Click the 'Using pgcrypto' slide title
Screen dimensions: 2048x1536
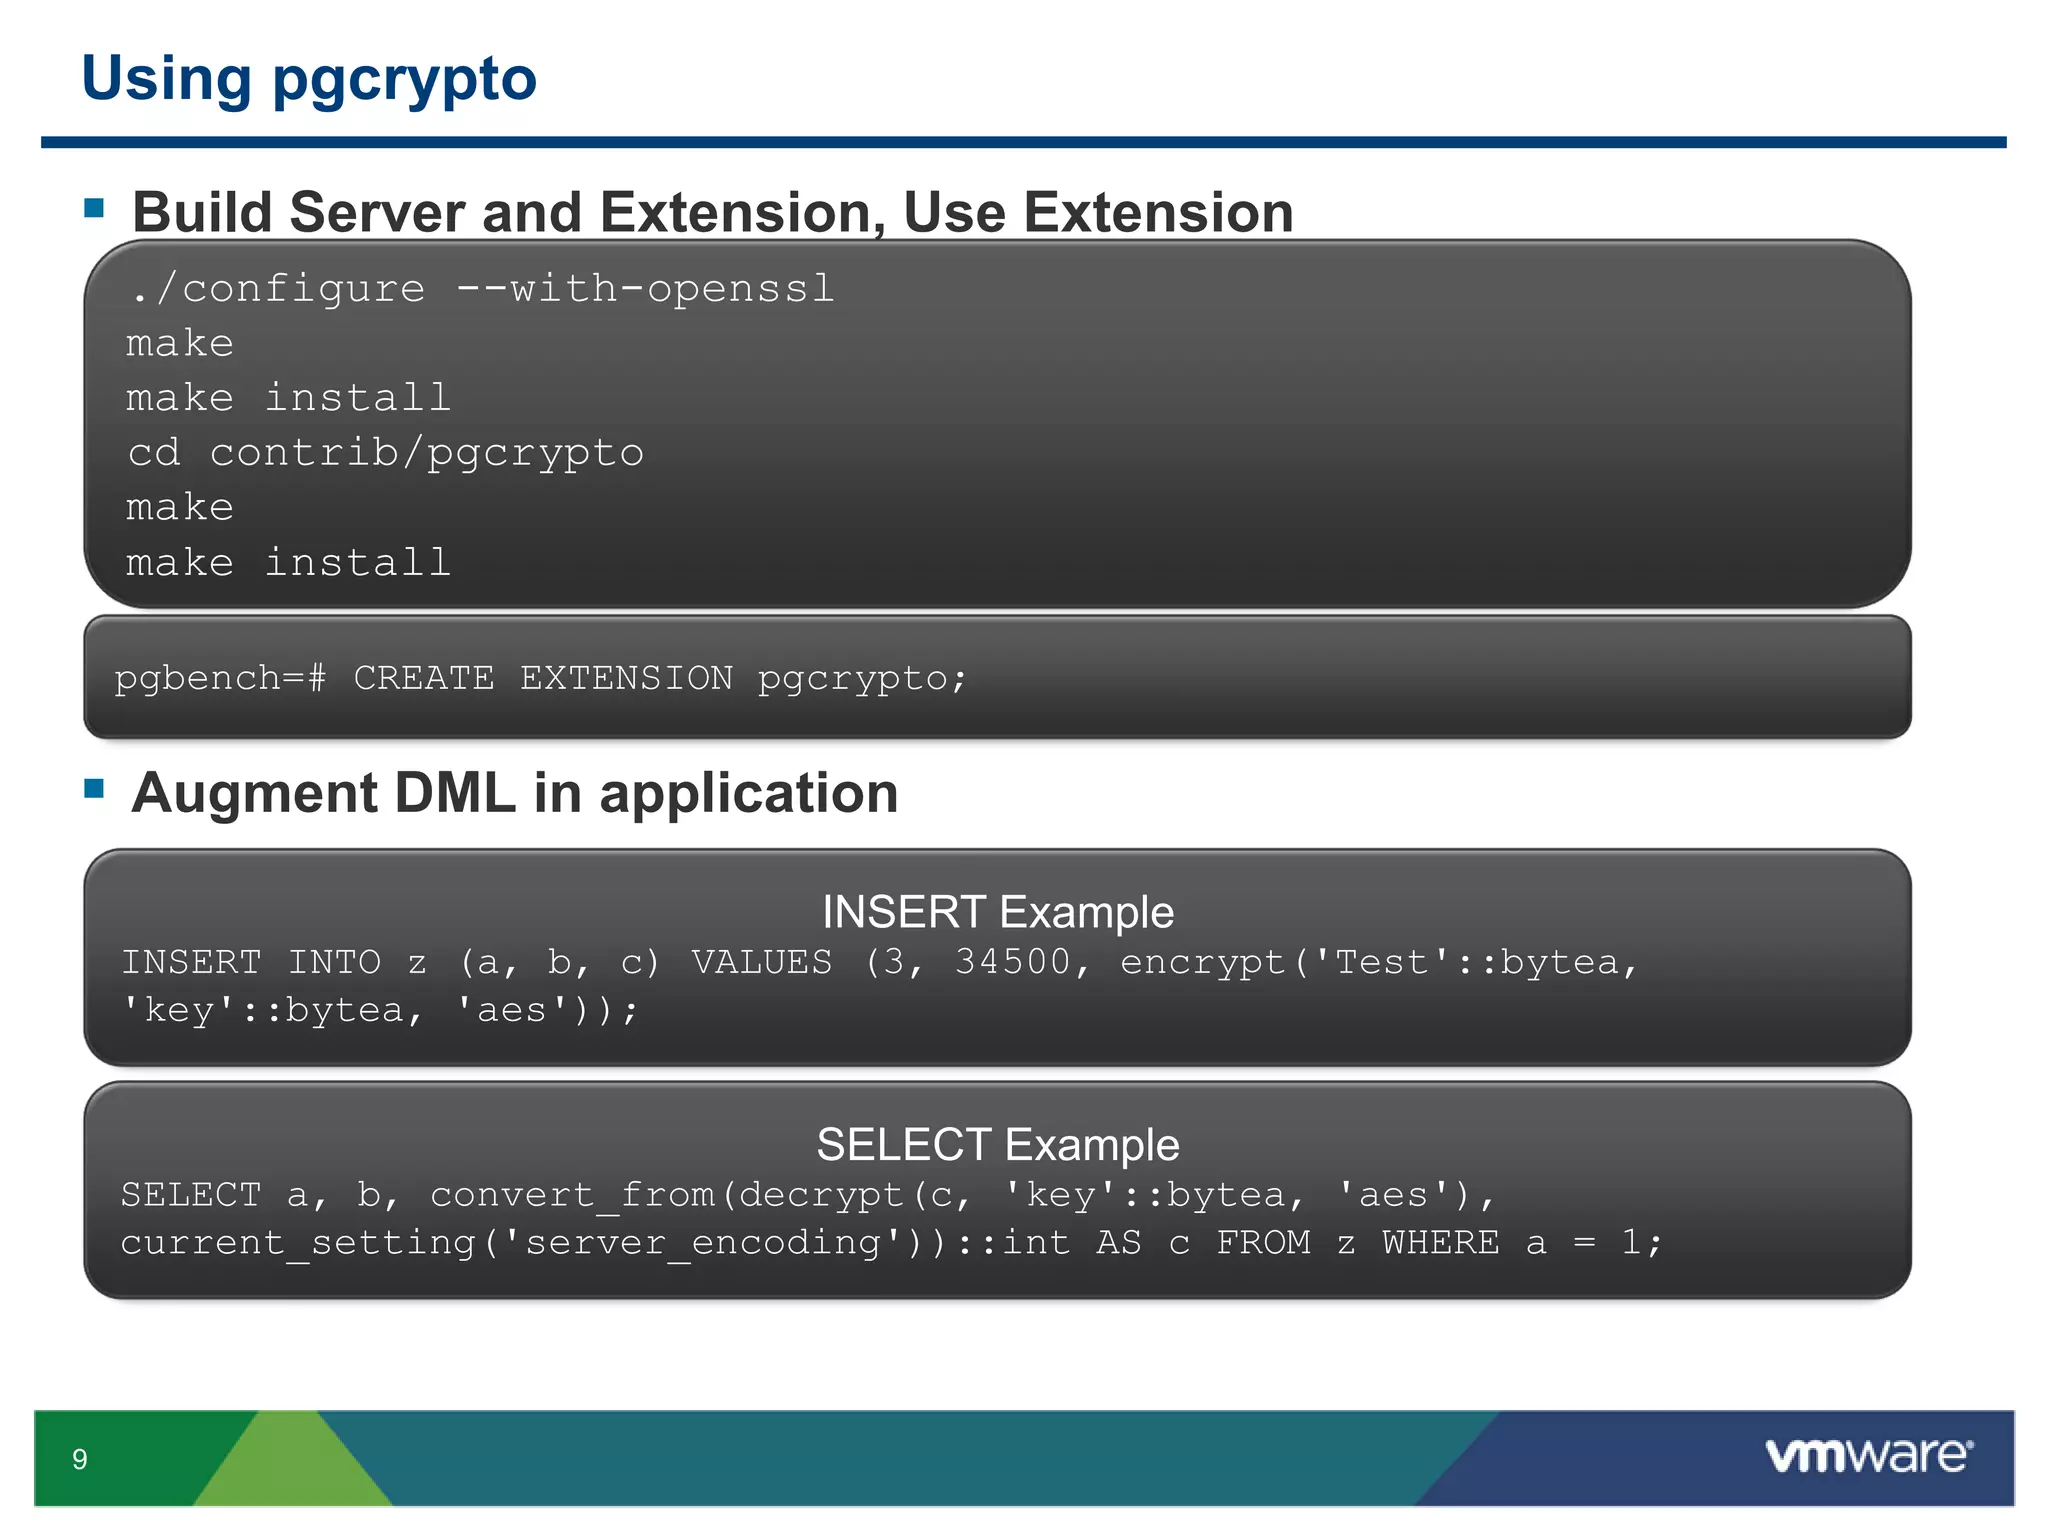pyautogui.click(x=309, y=78)
